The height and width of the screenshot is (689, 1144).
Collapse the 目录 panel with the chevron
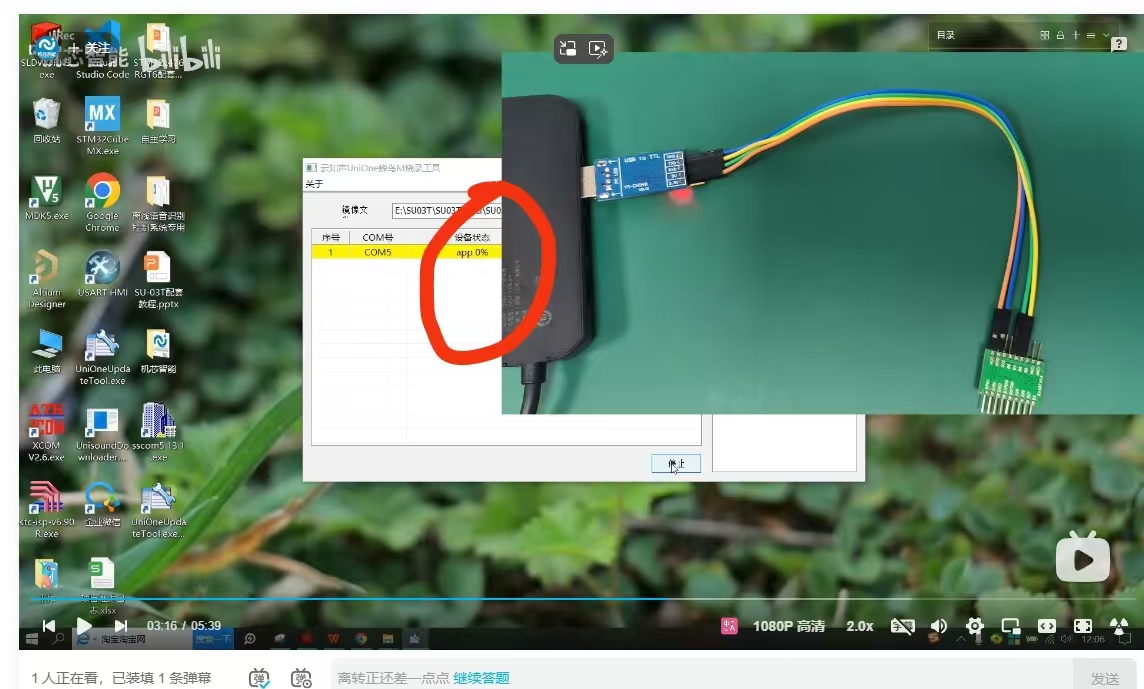[x=1106, y=35]
